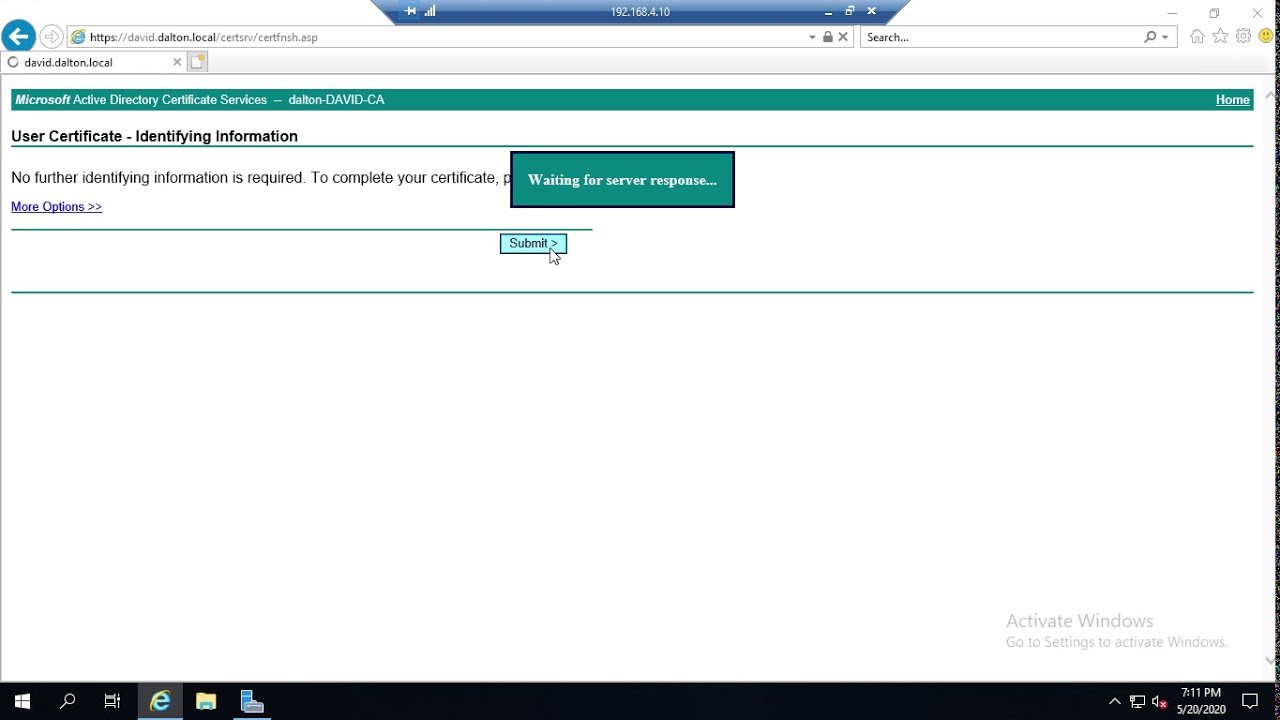
Task: Open File Explorer from taskbar
Action: (206, 702)
